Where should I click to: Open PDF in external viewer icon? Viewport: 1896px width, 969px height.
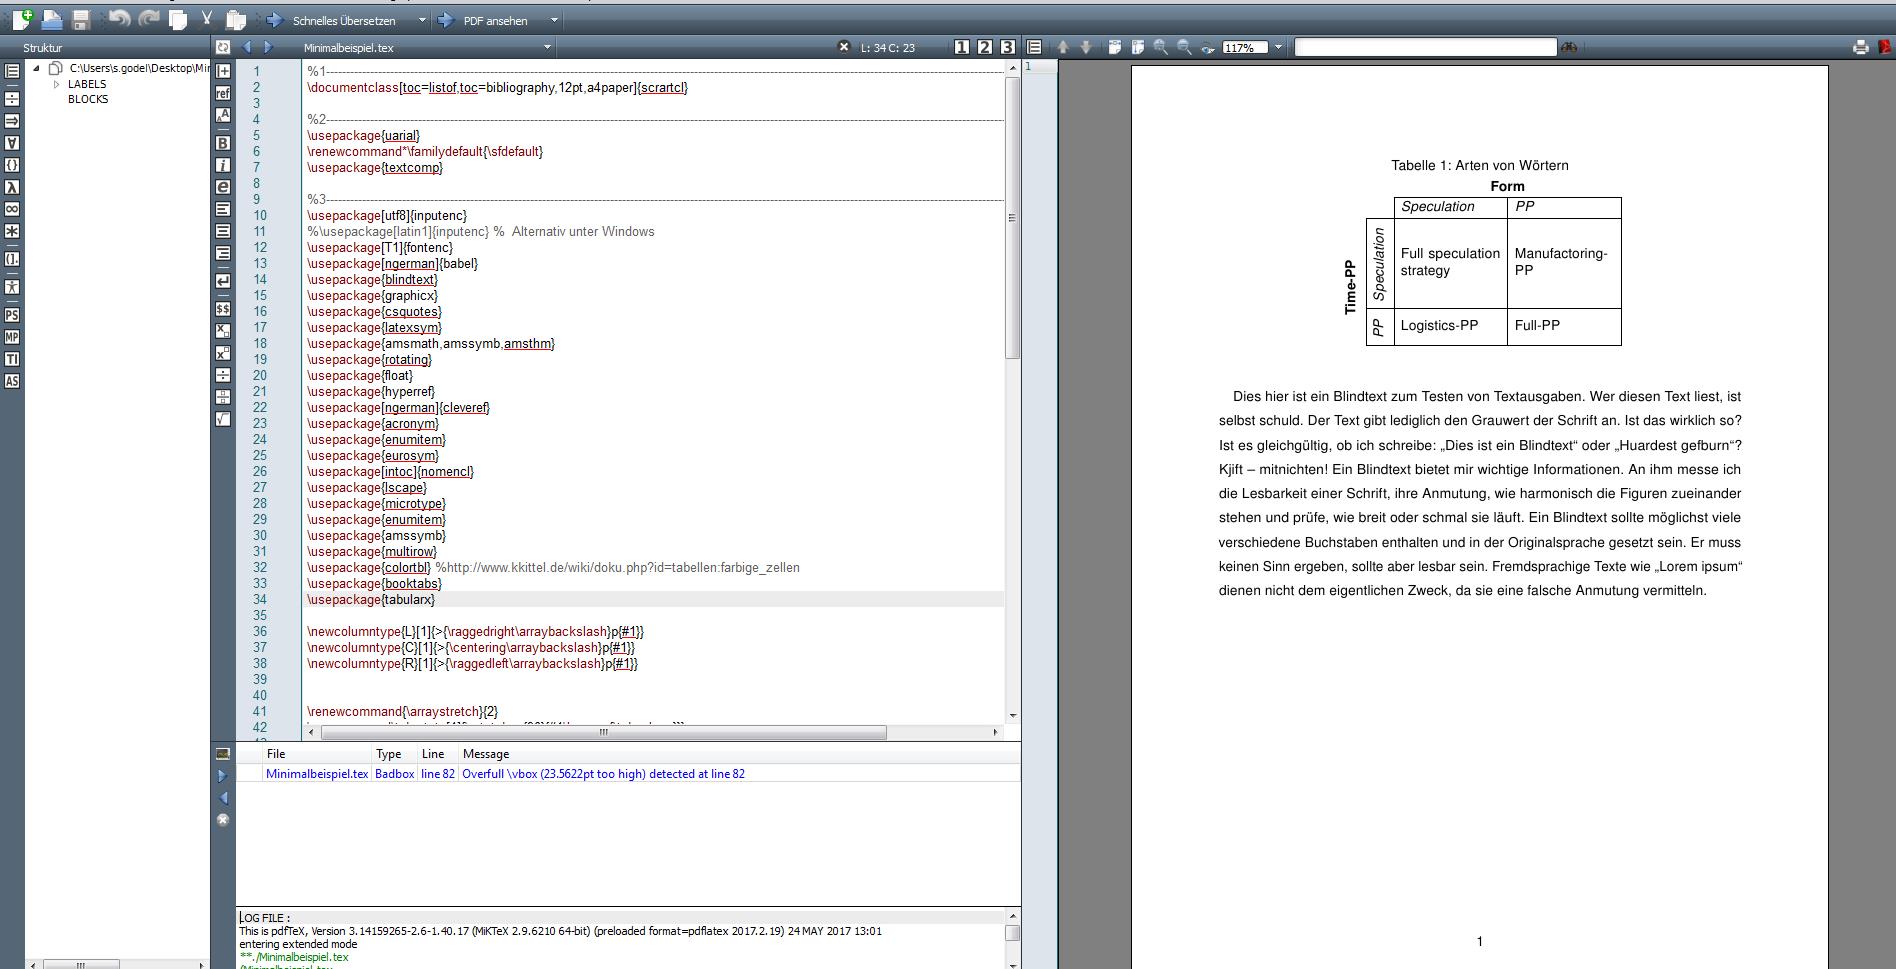tap(1886, 47)
